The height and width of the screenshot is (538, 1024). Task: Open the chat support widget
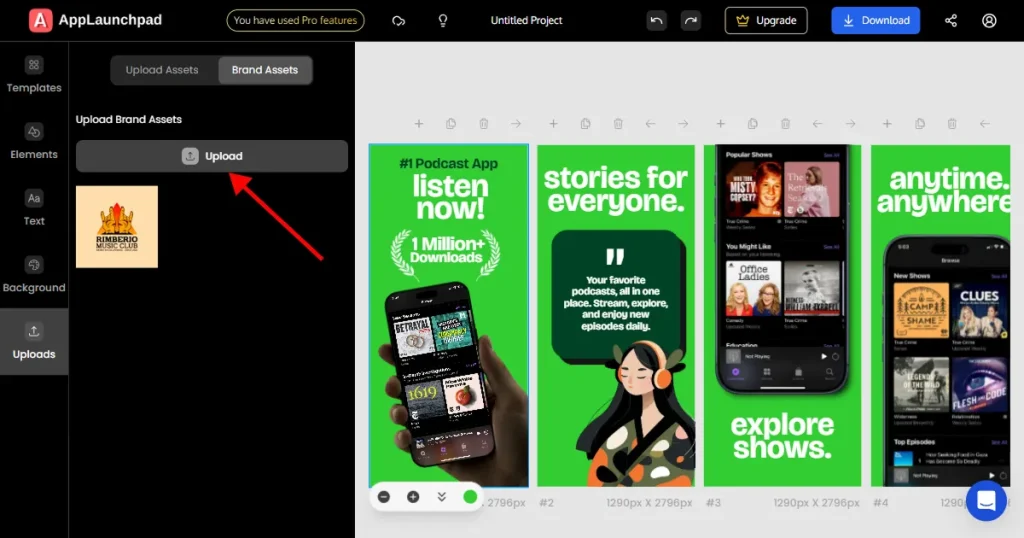tap(986, 501)
